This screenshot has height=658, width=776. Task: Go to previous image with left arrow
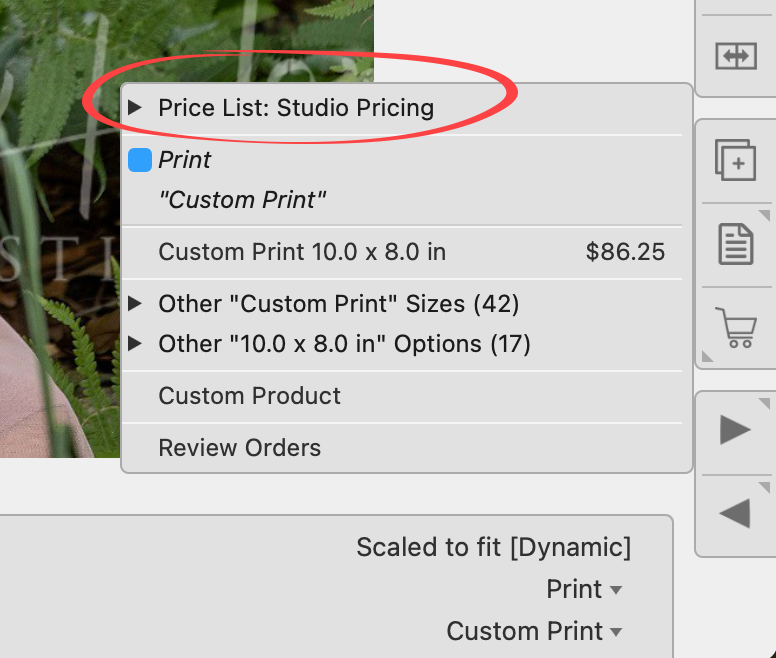pos(736,513)
